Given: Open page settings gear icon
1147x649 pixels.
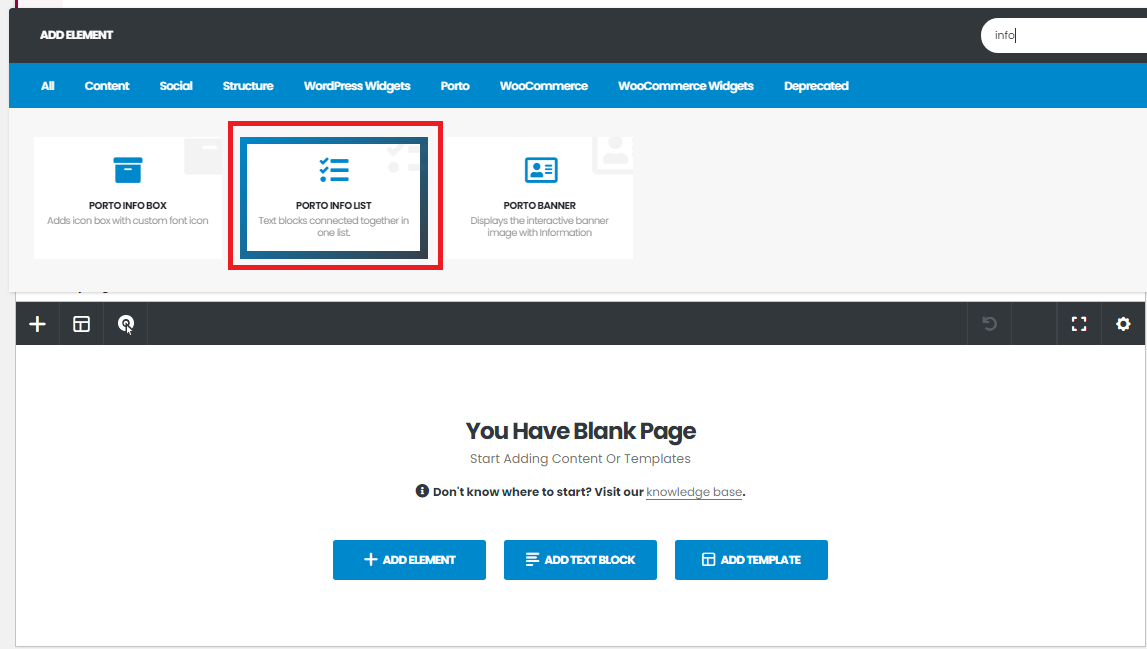Looking at the screenshot, I should point(1124,323).
